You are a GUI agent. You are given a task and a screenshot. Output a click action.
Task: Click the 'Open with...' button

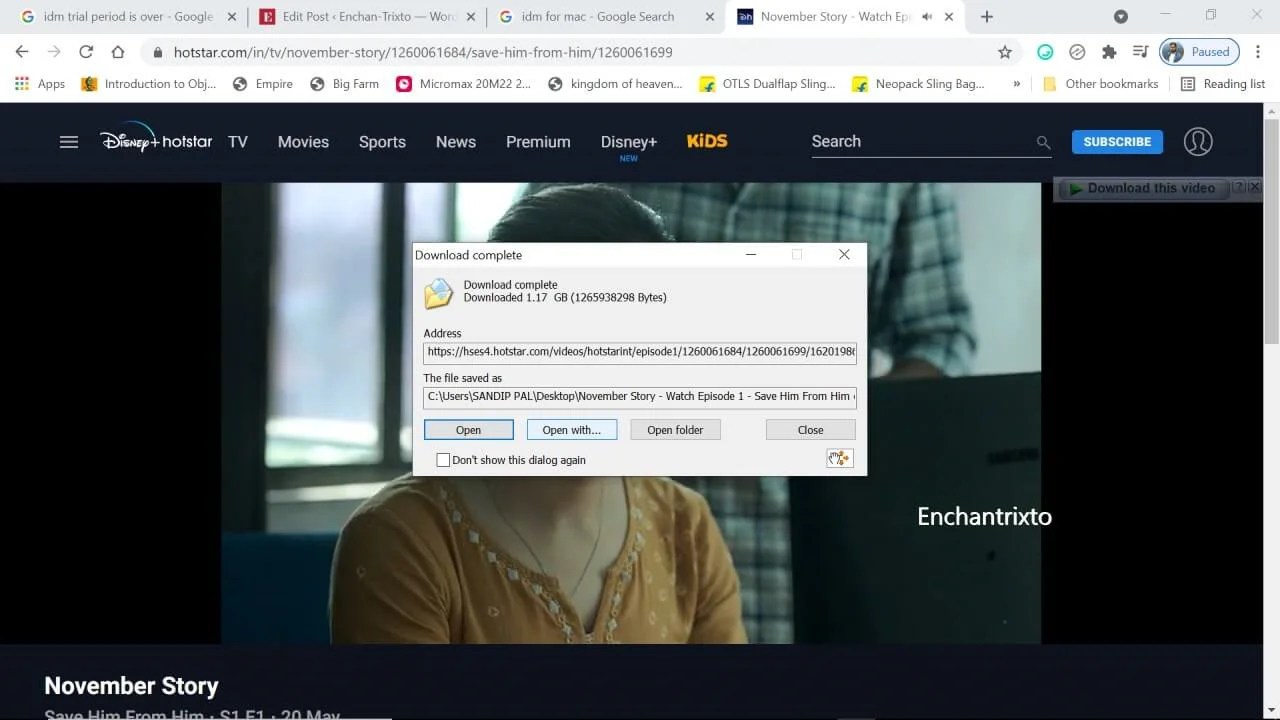(x=571, y=430)
